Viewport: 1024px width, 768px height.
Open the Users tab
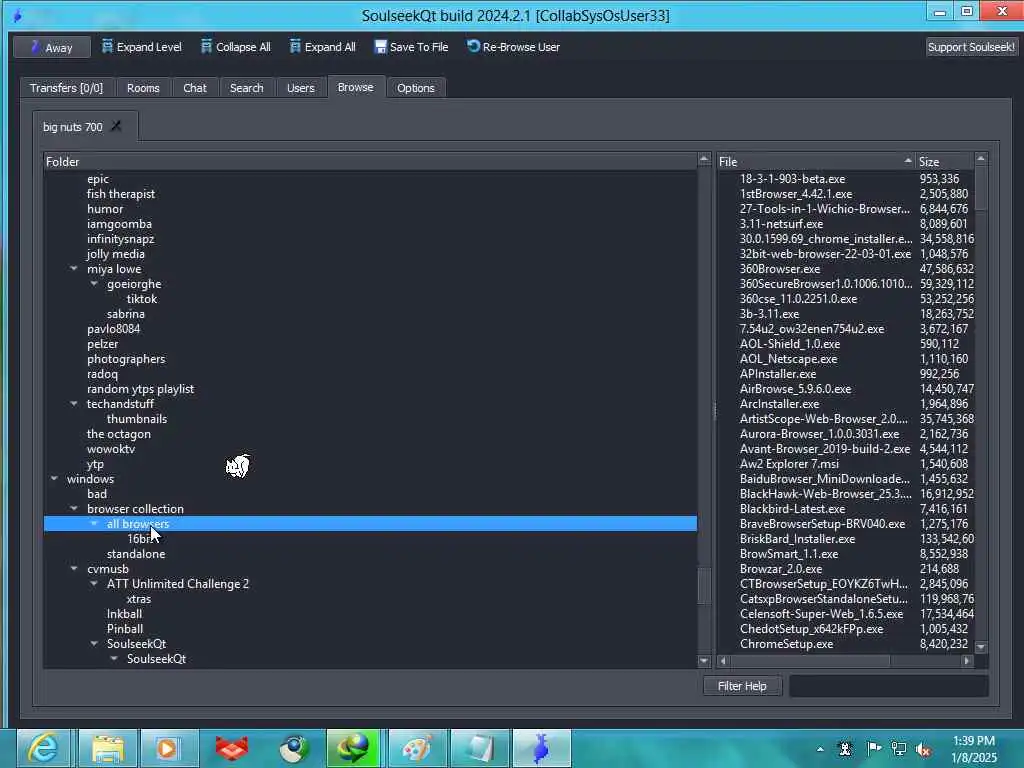click(x=300, y=88)
